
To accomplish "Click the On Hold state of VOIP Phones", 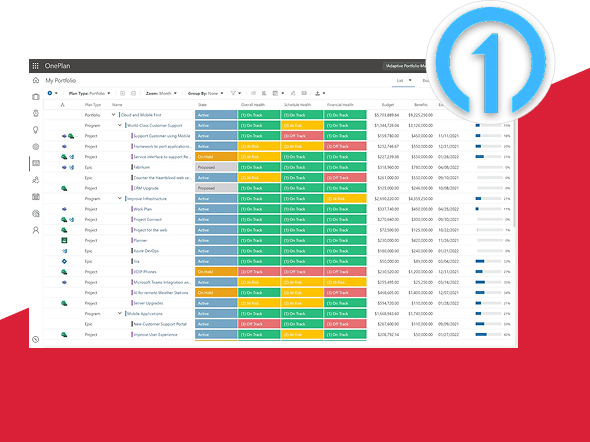I will click(x=216, y=272).
